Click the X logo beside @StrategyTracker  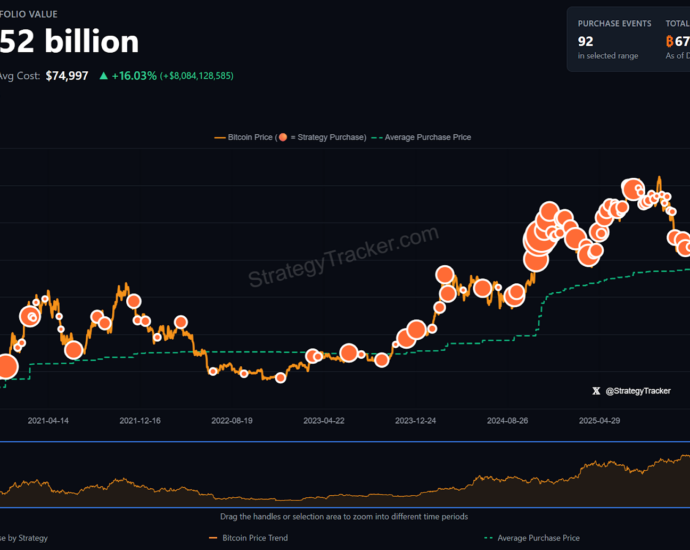point(597,391)
